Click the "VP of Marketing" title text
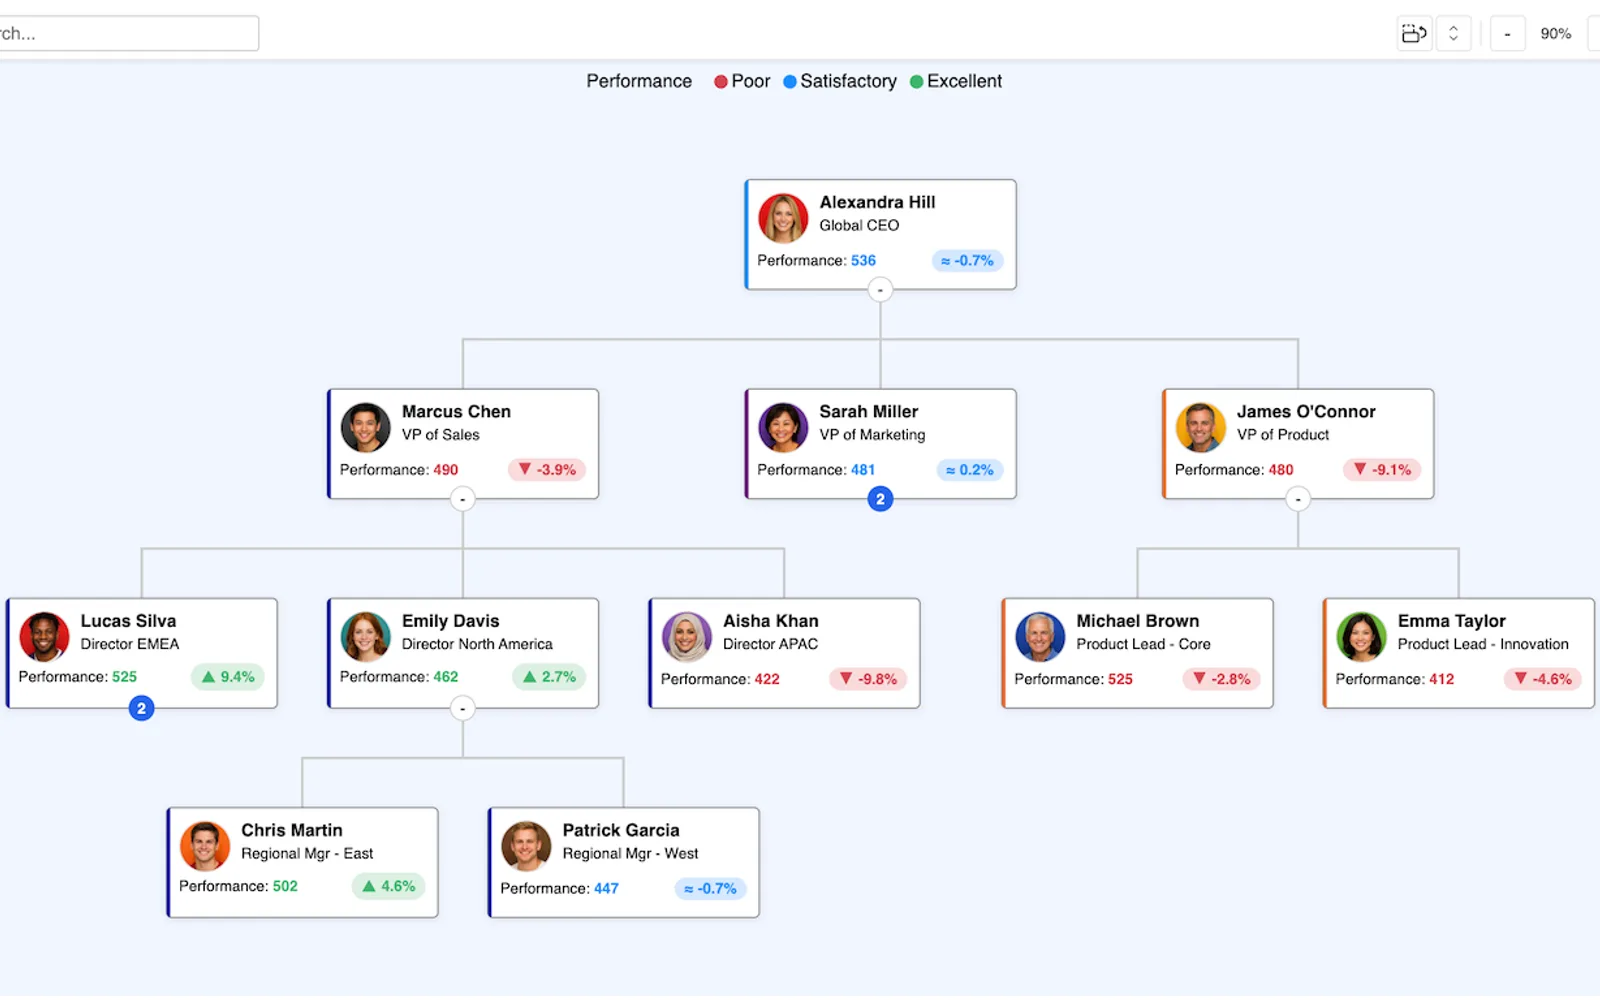This screenshot has width=1600, height=1000. tap(872, 435)
